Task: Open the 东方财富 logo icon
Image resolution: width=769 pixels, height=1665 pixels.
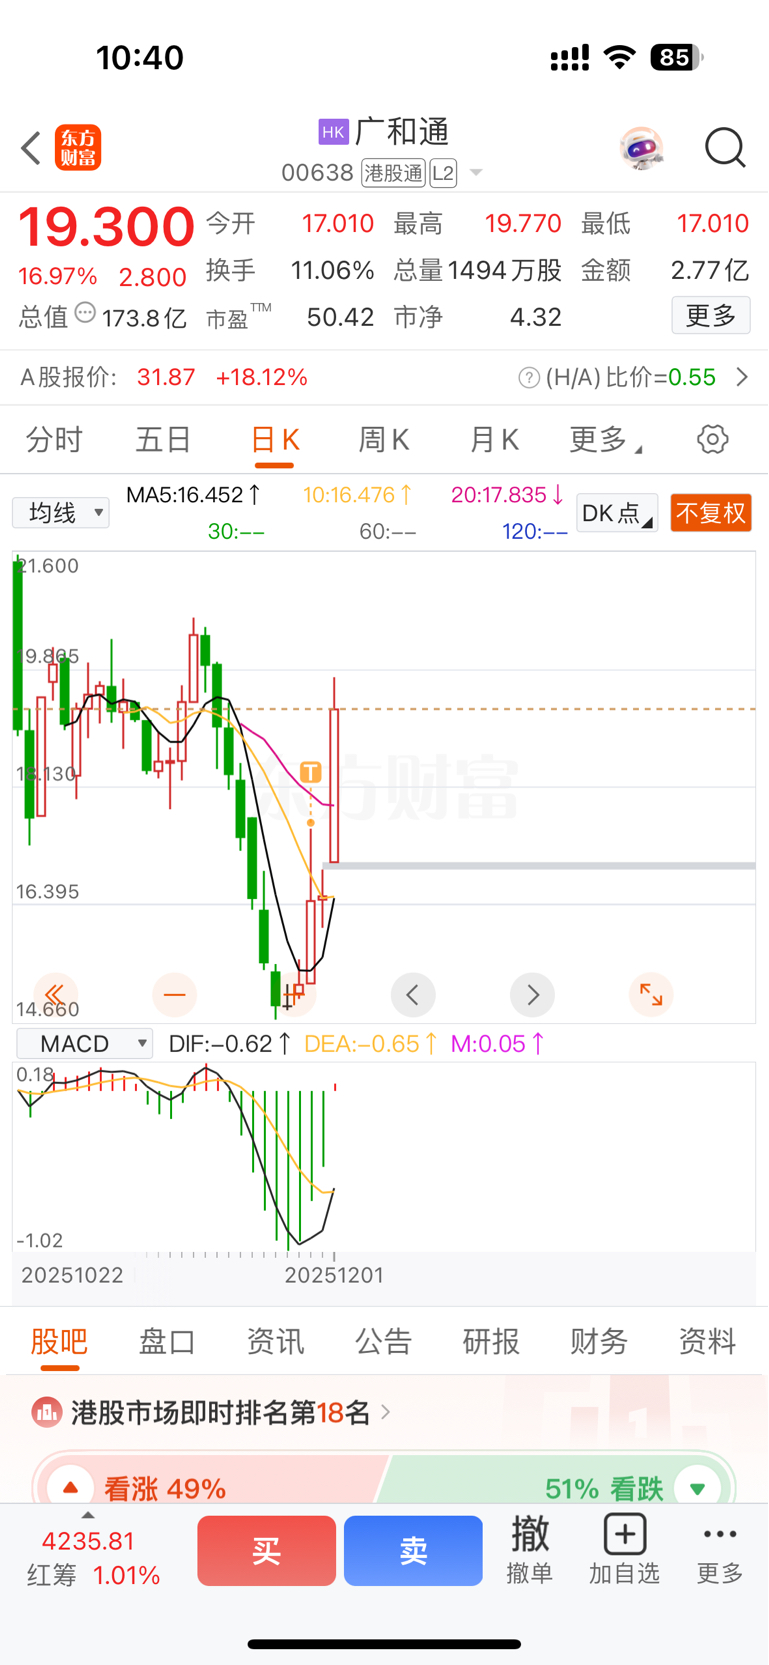Action: tap(78, 148)
